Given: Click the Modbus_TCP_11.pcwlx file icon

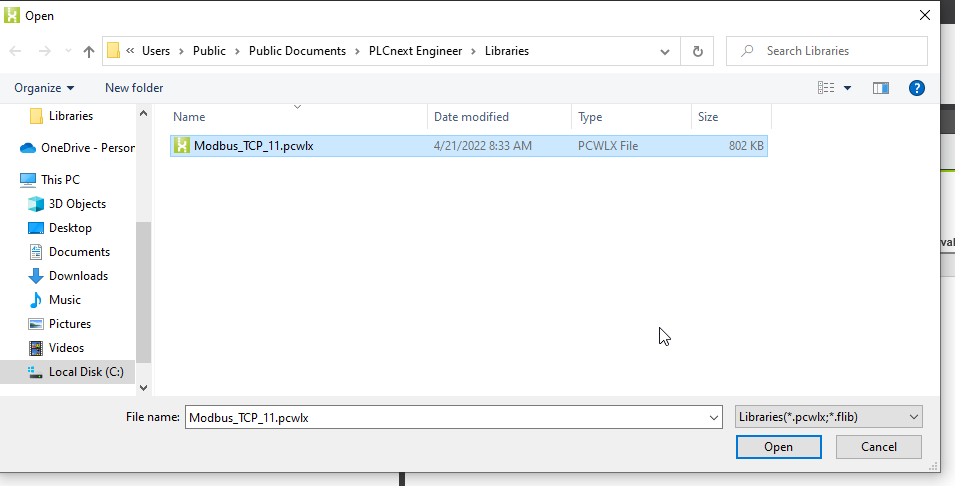Looking at the screenshot, I should [181, 146].
